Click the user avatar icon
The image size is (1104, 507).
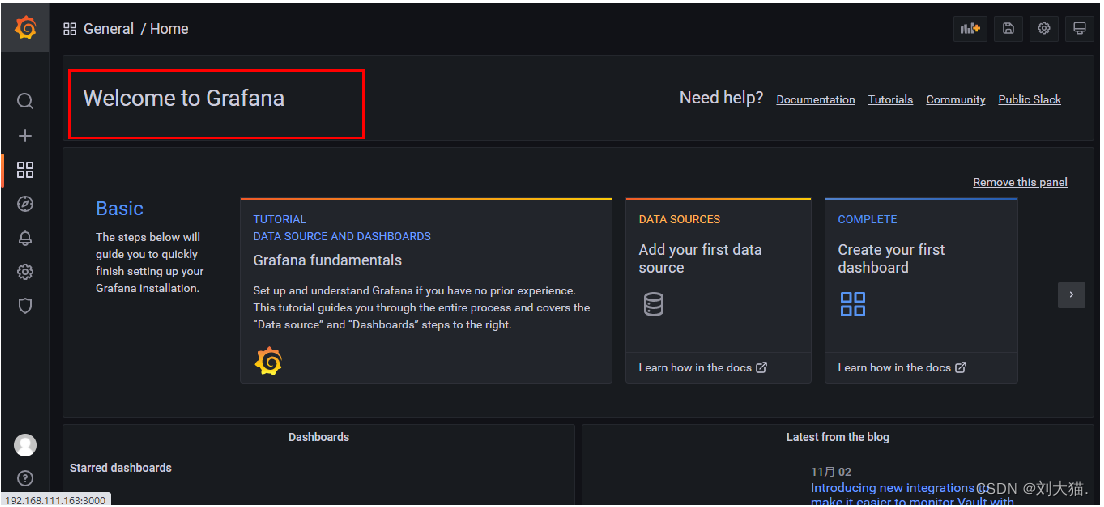tap(26, 445)
